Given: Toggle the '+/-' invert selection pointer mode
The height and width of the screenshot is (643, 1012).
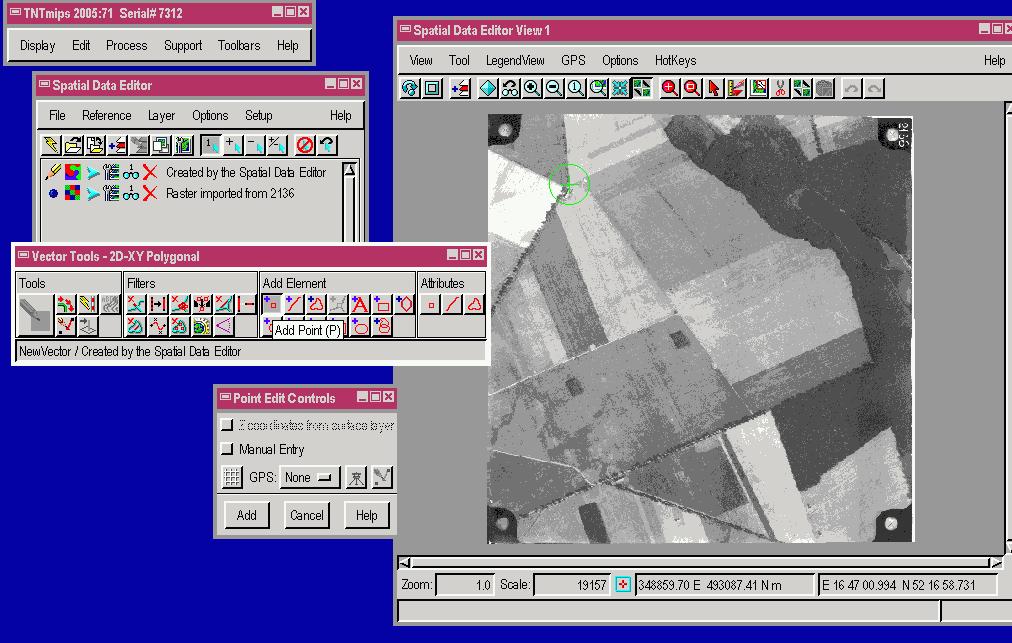Looking at the screenshot, I should 277,145.
